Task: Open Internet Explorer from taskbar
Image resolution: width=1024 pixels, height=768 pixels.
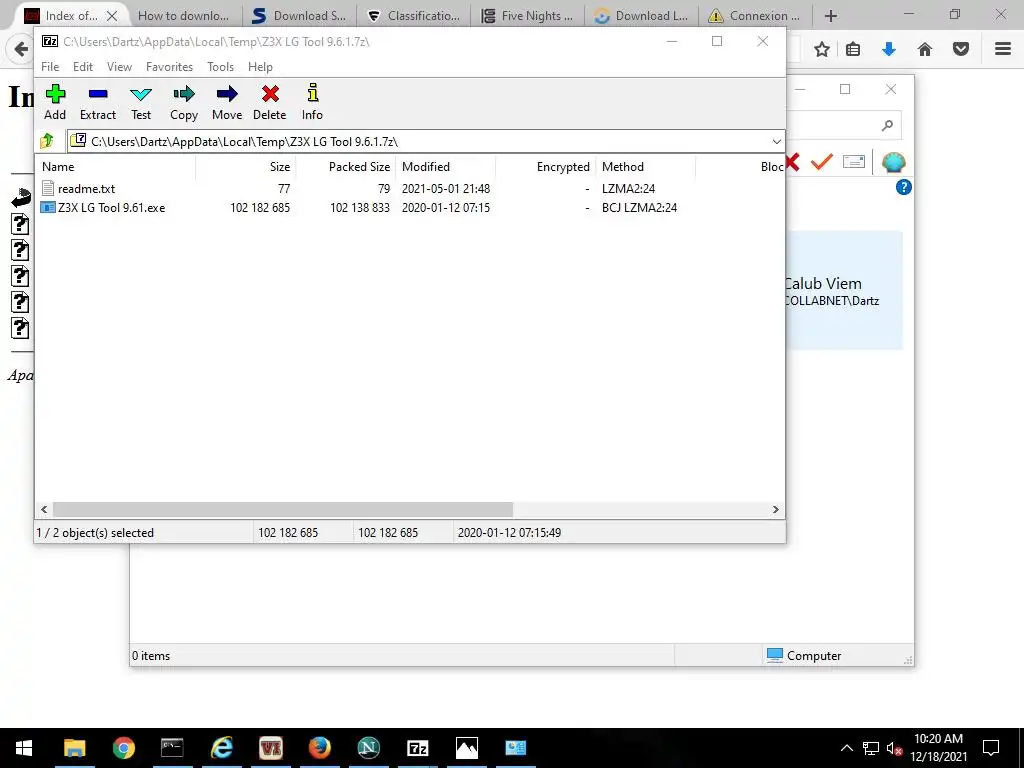Action: click(x=221, y=748)
